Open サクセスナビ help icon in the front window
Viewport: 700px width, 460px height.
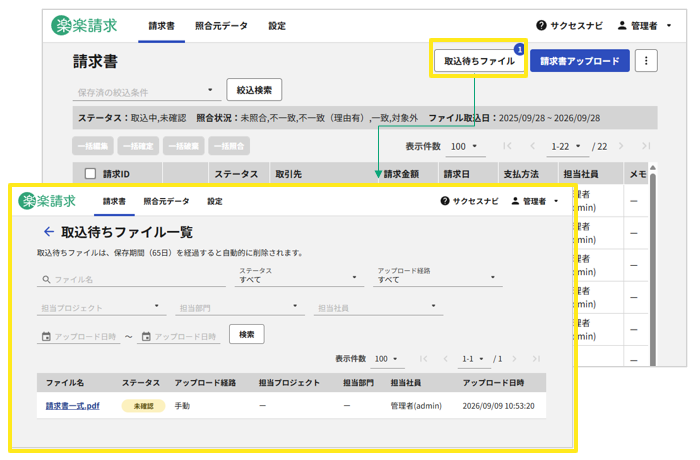click(x=445, y=201)
